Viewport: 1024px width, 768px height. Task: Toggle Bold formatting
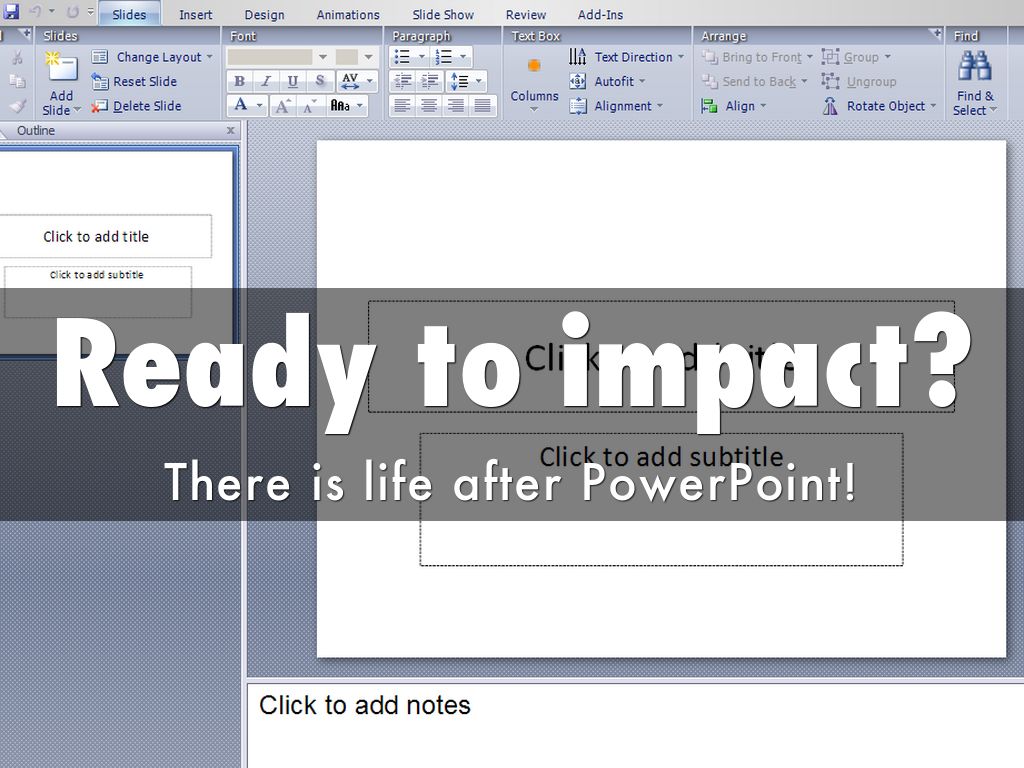[x=239, y=82]
